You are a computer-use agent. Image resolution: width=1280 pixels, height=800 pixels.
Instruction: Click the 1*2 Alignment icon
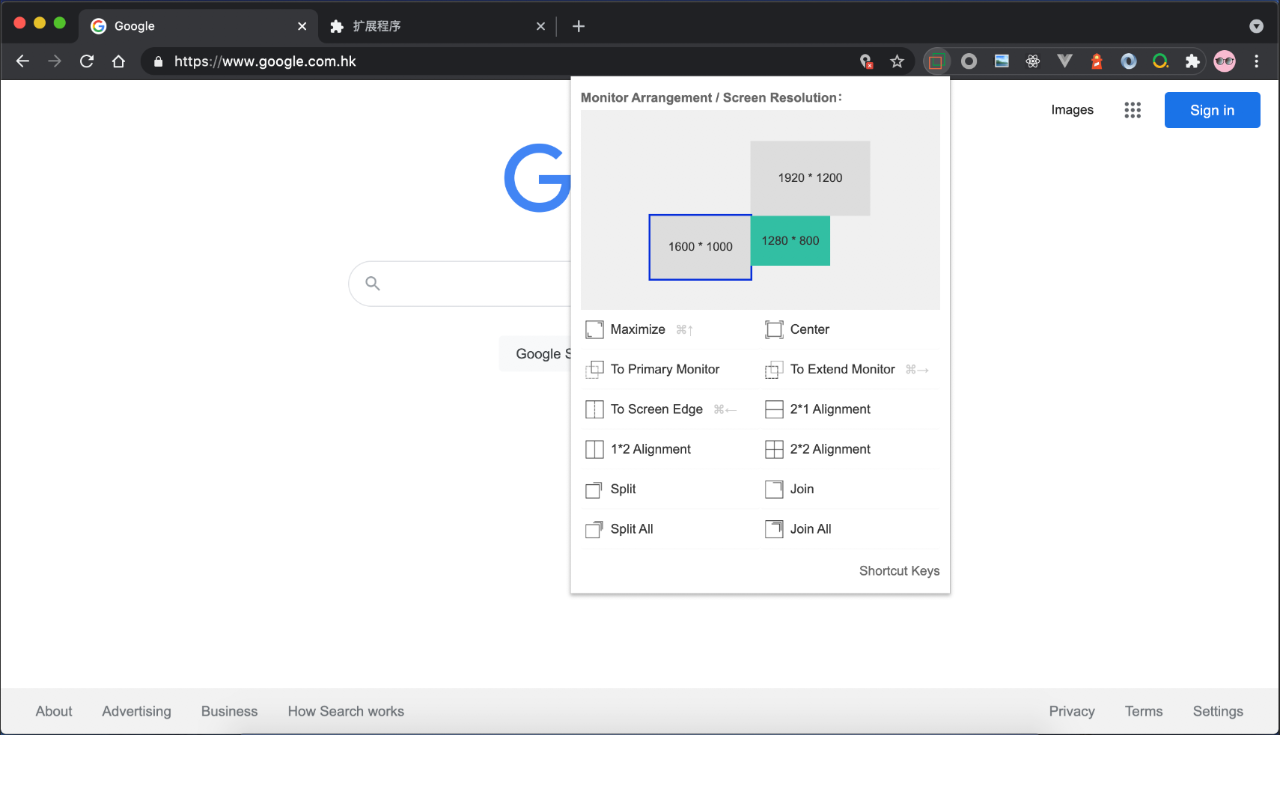click(594, 449)
